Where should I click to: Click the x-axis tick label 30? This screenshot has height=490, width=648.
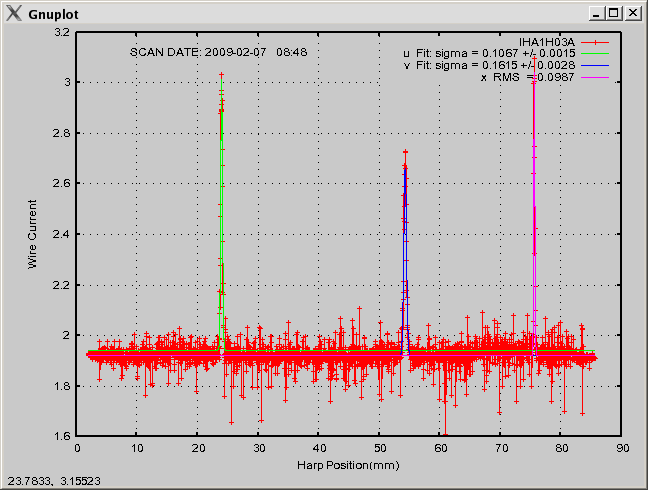point(259,448)
